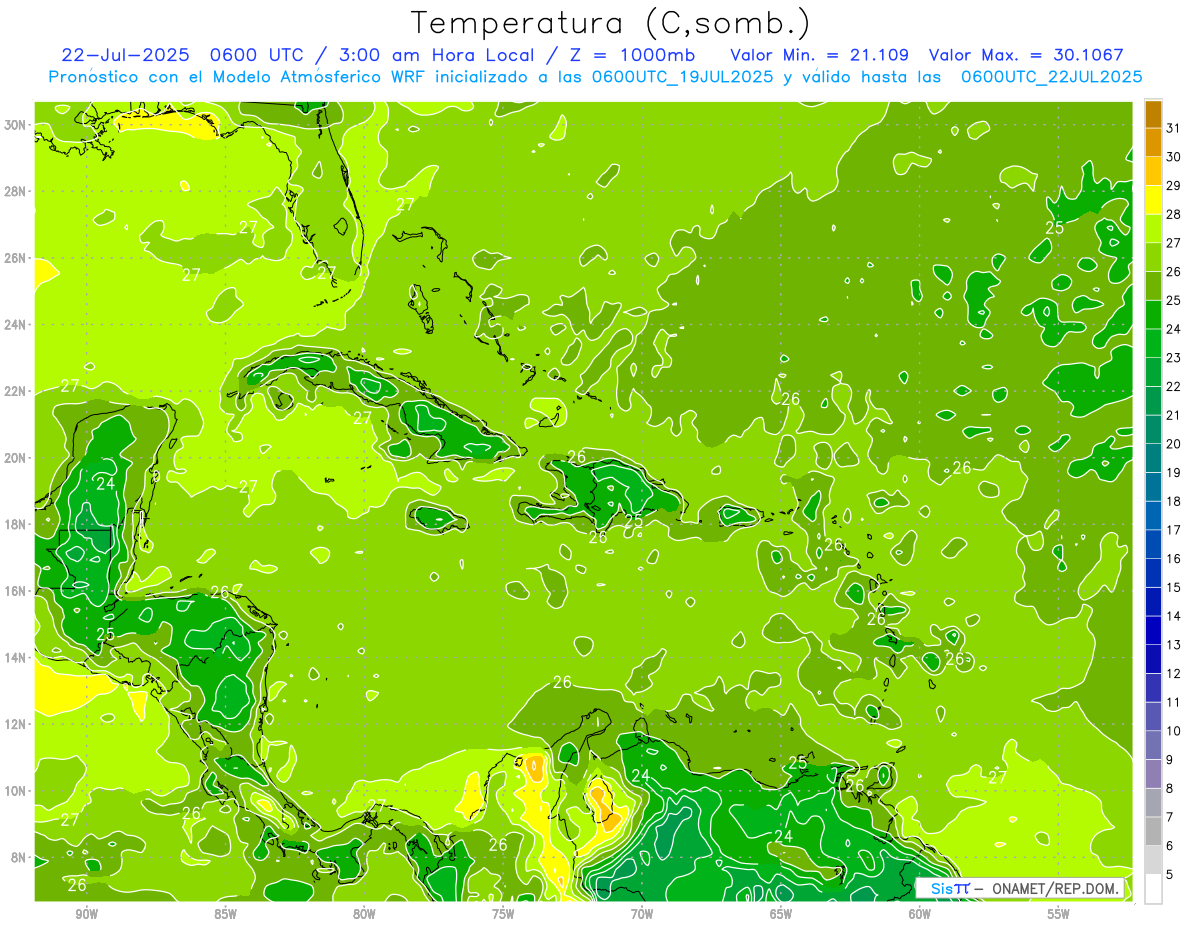Click the 30N latitude axis label
The image size is (1200, 927).
[17, 125]
